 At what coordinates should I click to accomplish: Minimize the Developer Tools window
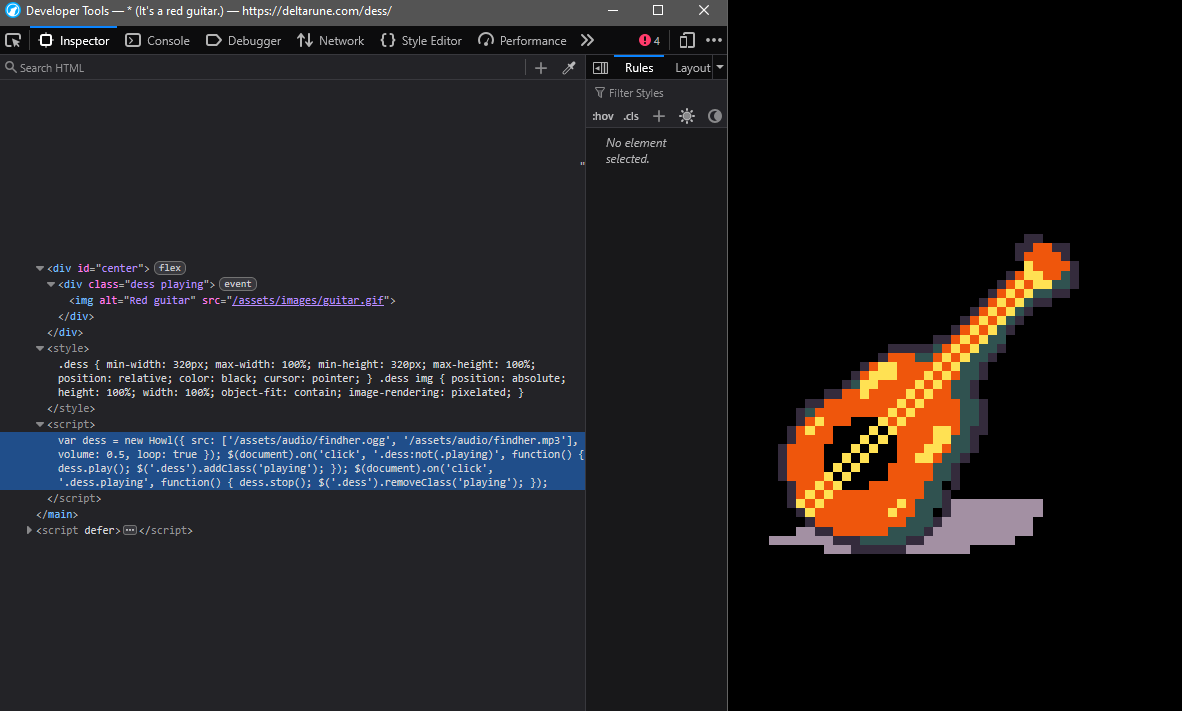coord(613,11)
